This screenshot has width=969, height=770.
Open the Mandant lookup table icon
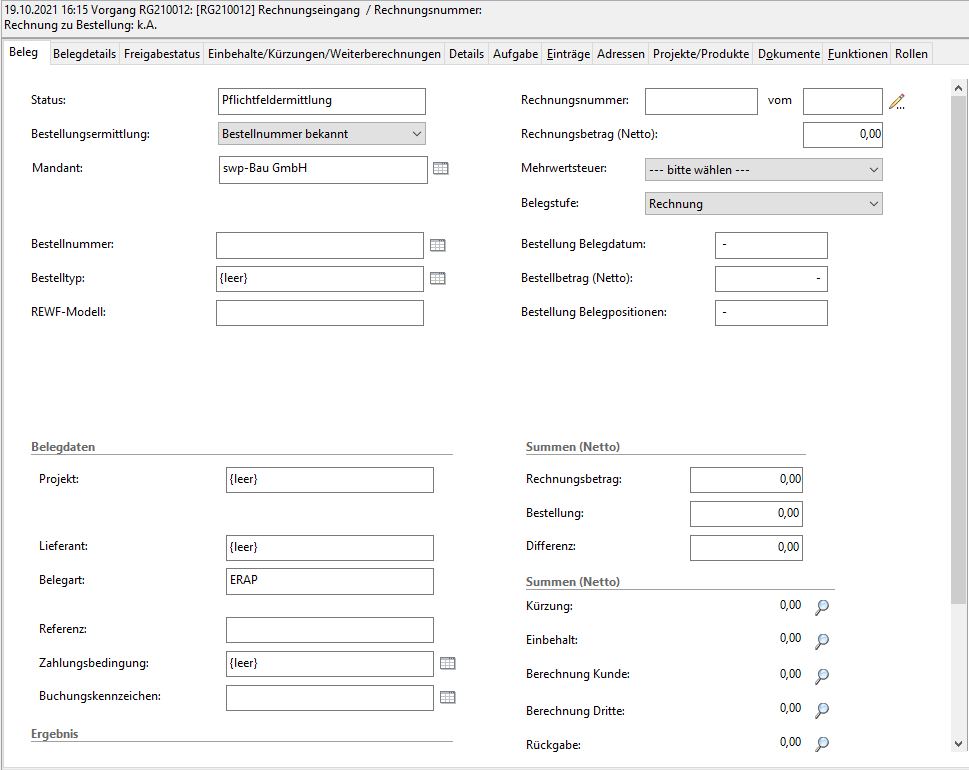(441, 168)
